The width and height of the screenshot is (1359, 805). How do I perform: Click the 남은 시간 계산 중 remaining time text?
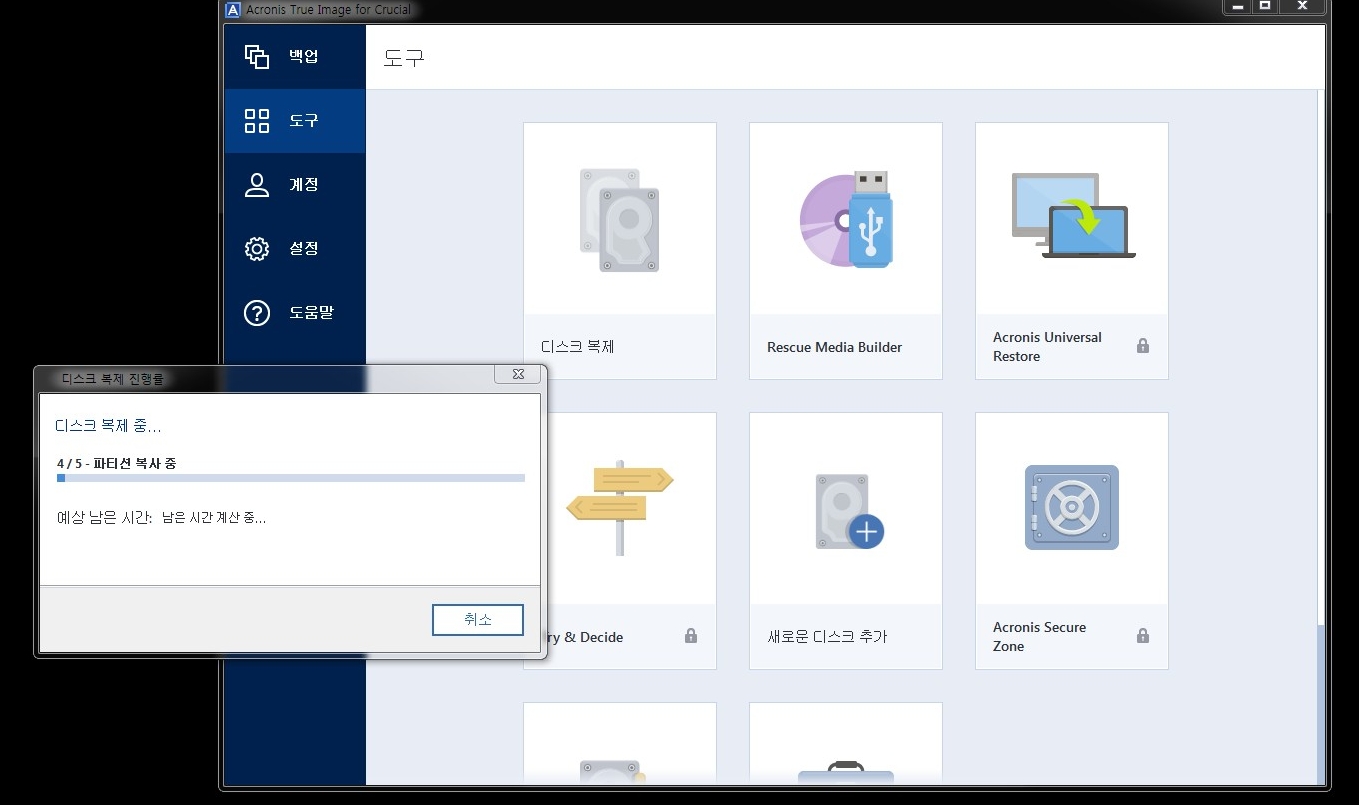[x=214, y=518]
